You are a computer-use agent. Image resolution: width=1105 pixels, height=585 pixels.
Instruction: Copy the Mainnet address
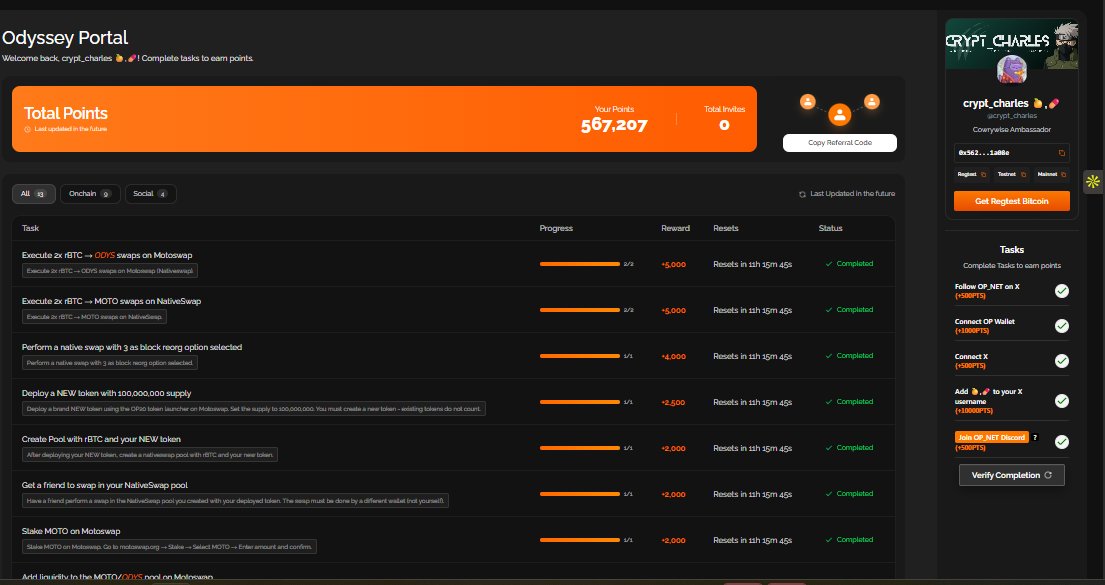1063,175
